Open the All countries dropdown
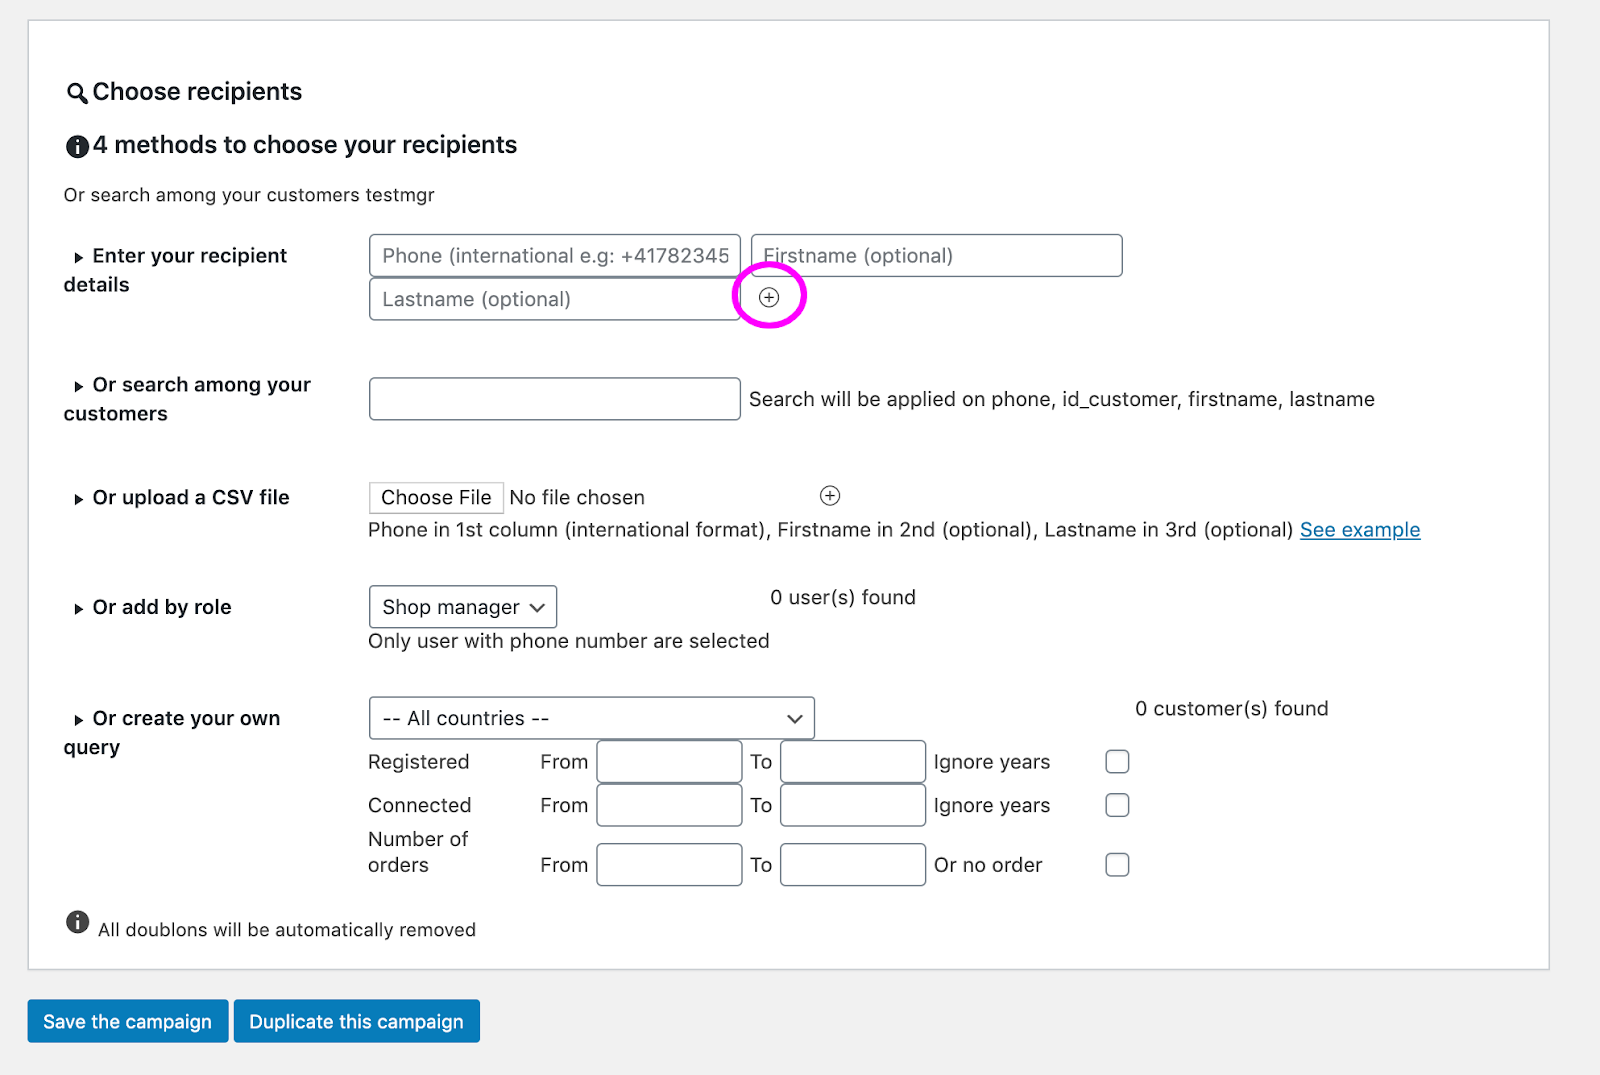The width and height of the screenshot is (1600, 1075). coord(592,718)
